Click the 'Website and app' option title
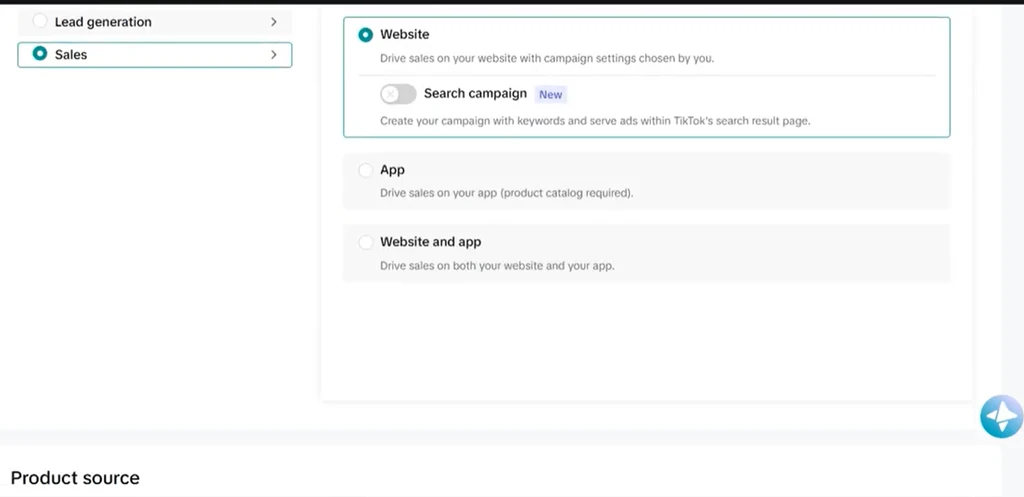The width and height of the screenshot is (1024, 497). click(430, 242)
